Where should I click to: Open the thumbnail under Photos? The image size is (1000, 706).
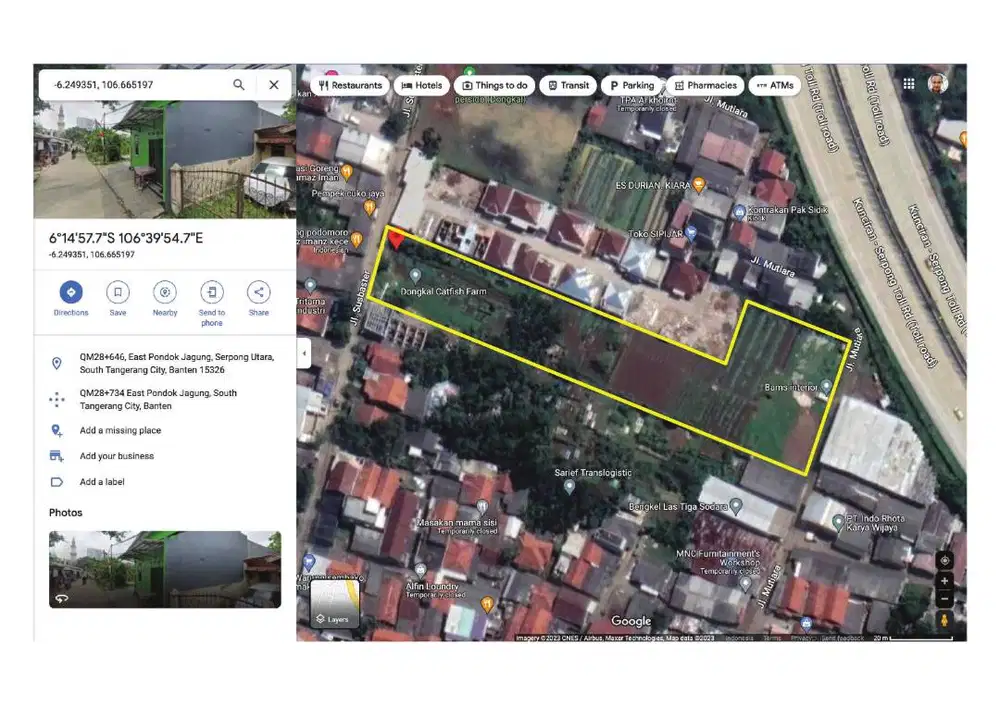point(165,570)
